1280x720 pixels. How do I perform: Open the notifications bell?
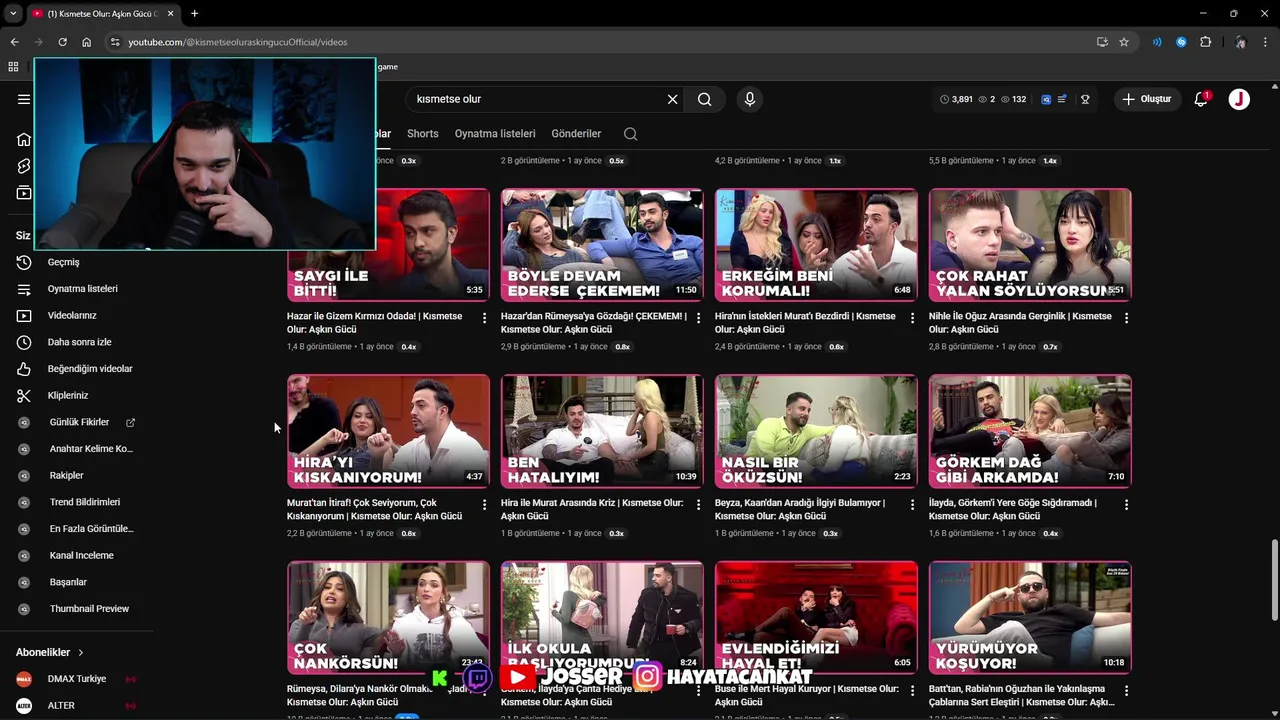click(x=1201, y=99)
